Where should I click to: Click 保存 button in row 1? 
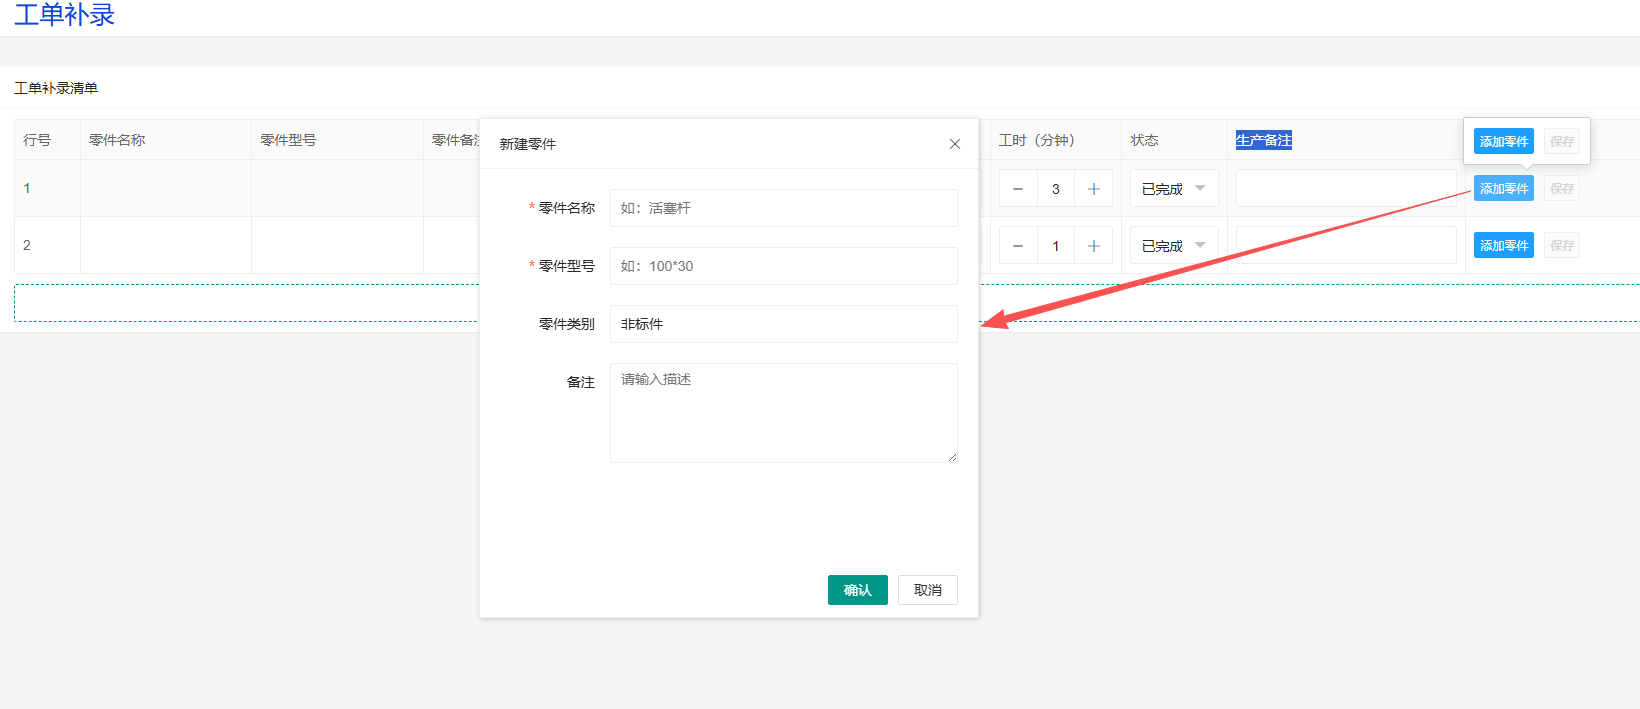pos(1562,188)
